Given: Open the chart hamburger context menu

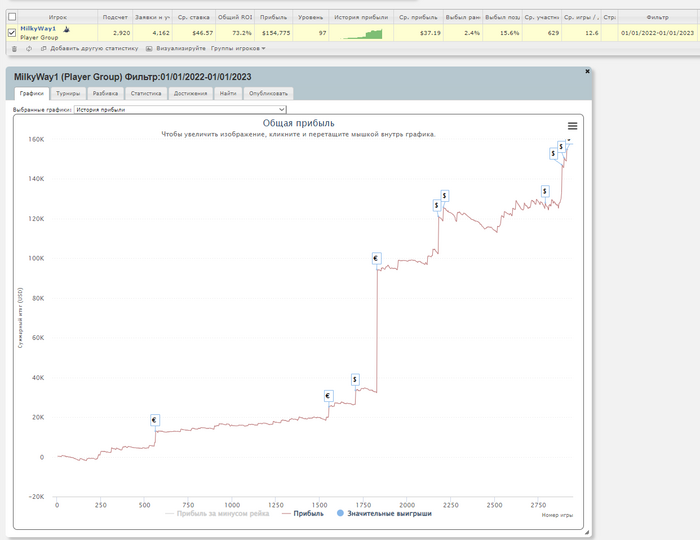Looking at the screenshot, I should point(572,126).
